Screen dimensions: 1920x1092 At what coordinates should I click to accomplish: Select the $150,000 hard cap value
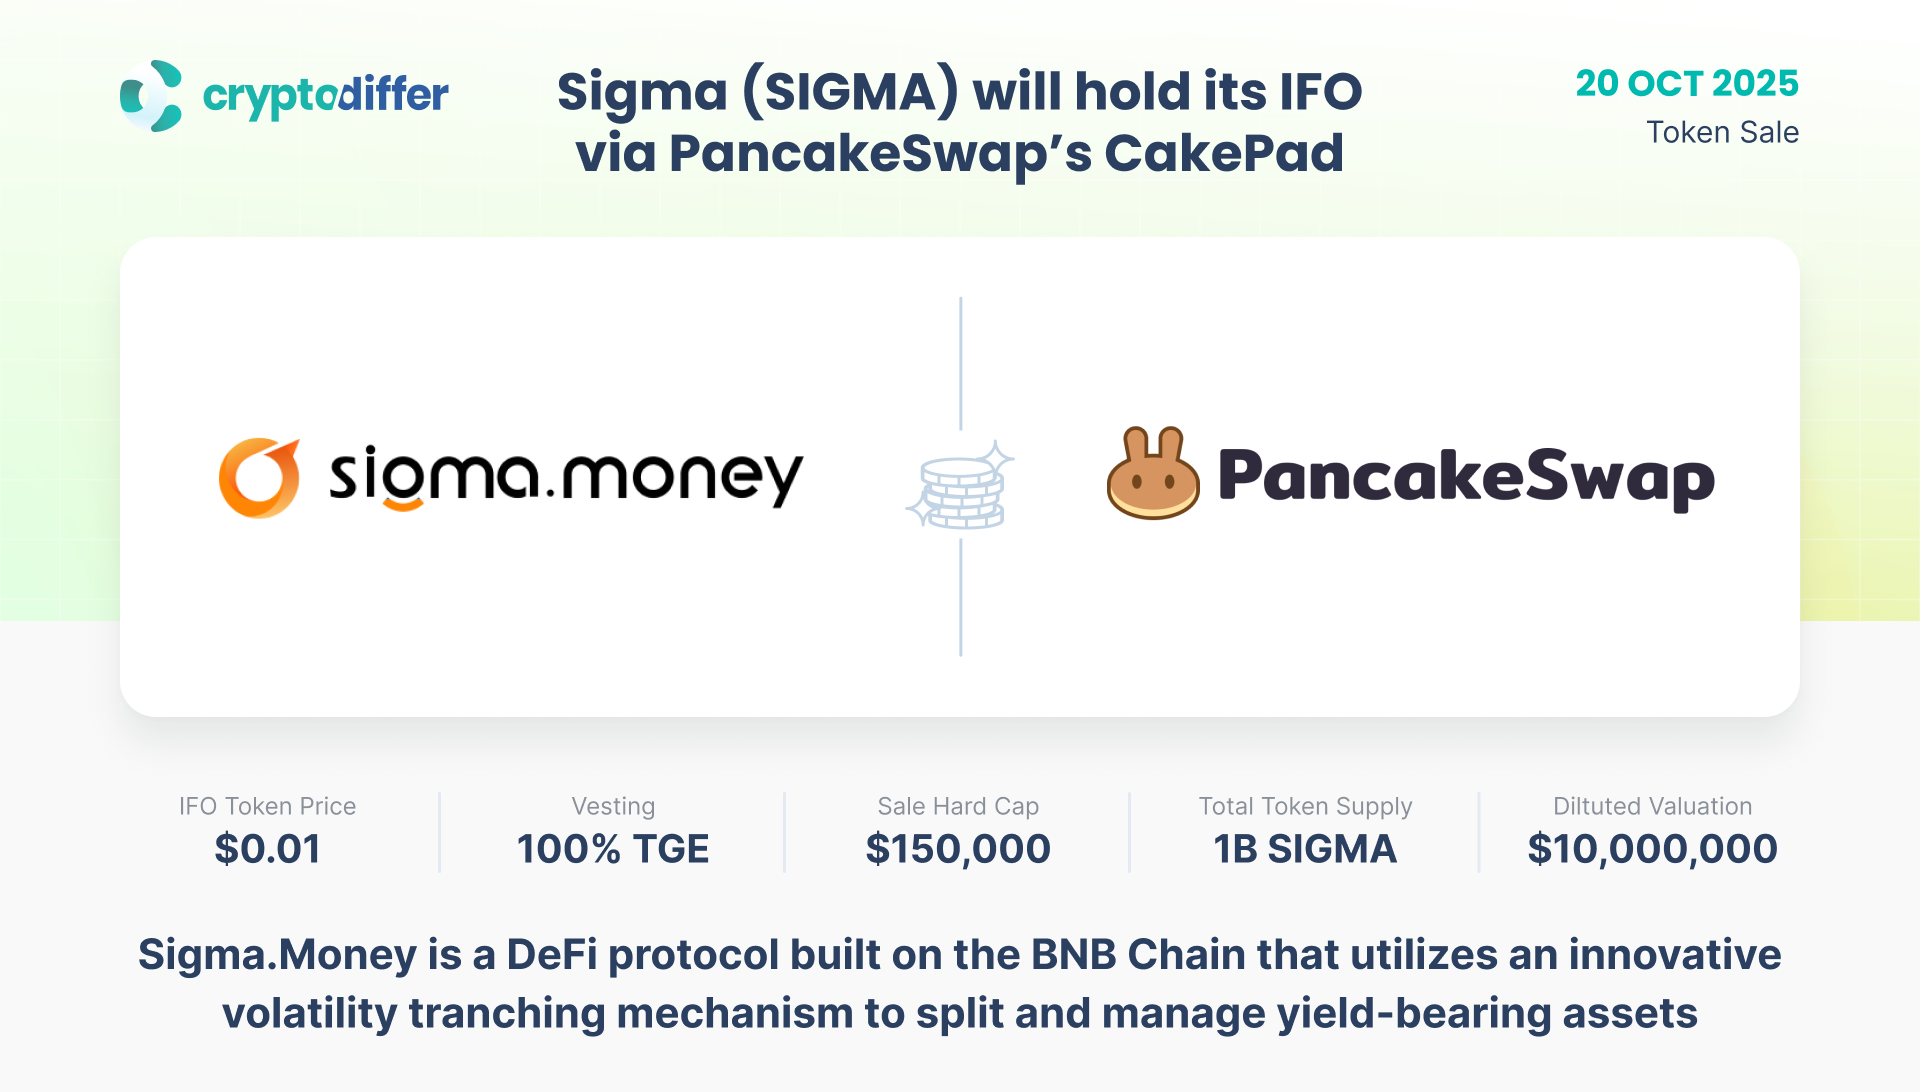click(x=958, y=849)
